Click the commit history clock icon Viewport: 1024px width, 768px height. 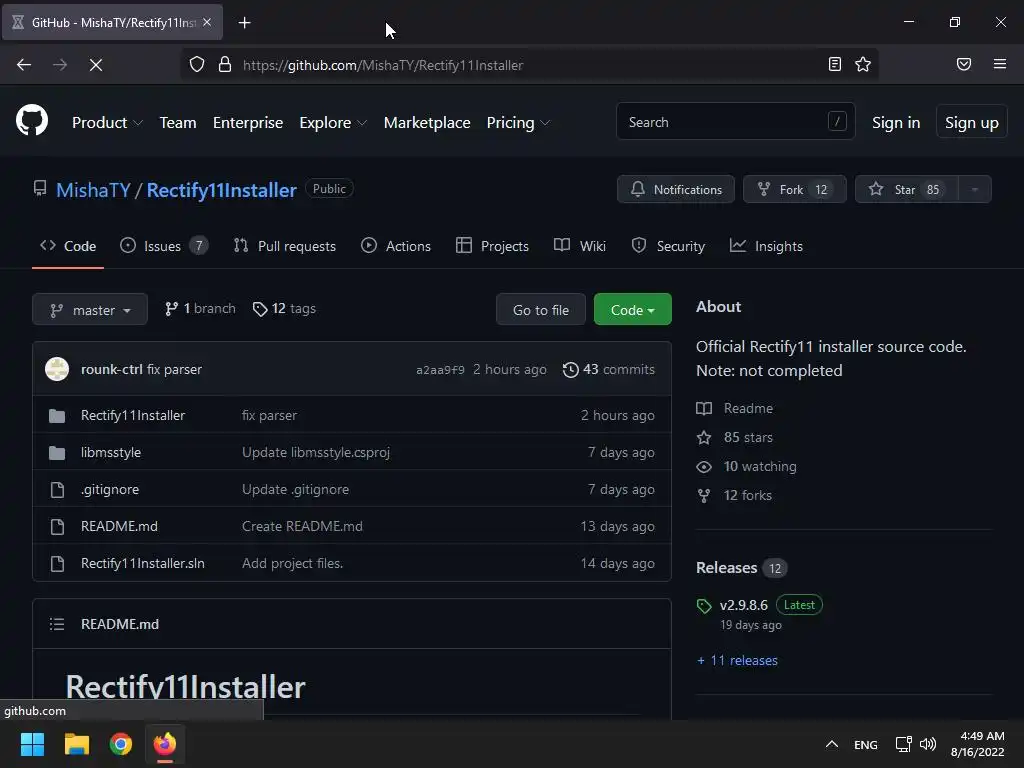(x=570, y=370)
